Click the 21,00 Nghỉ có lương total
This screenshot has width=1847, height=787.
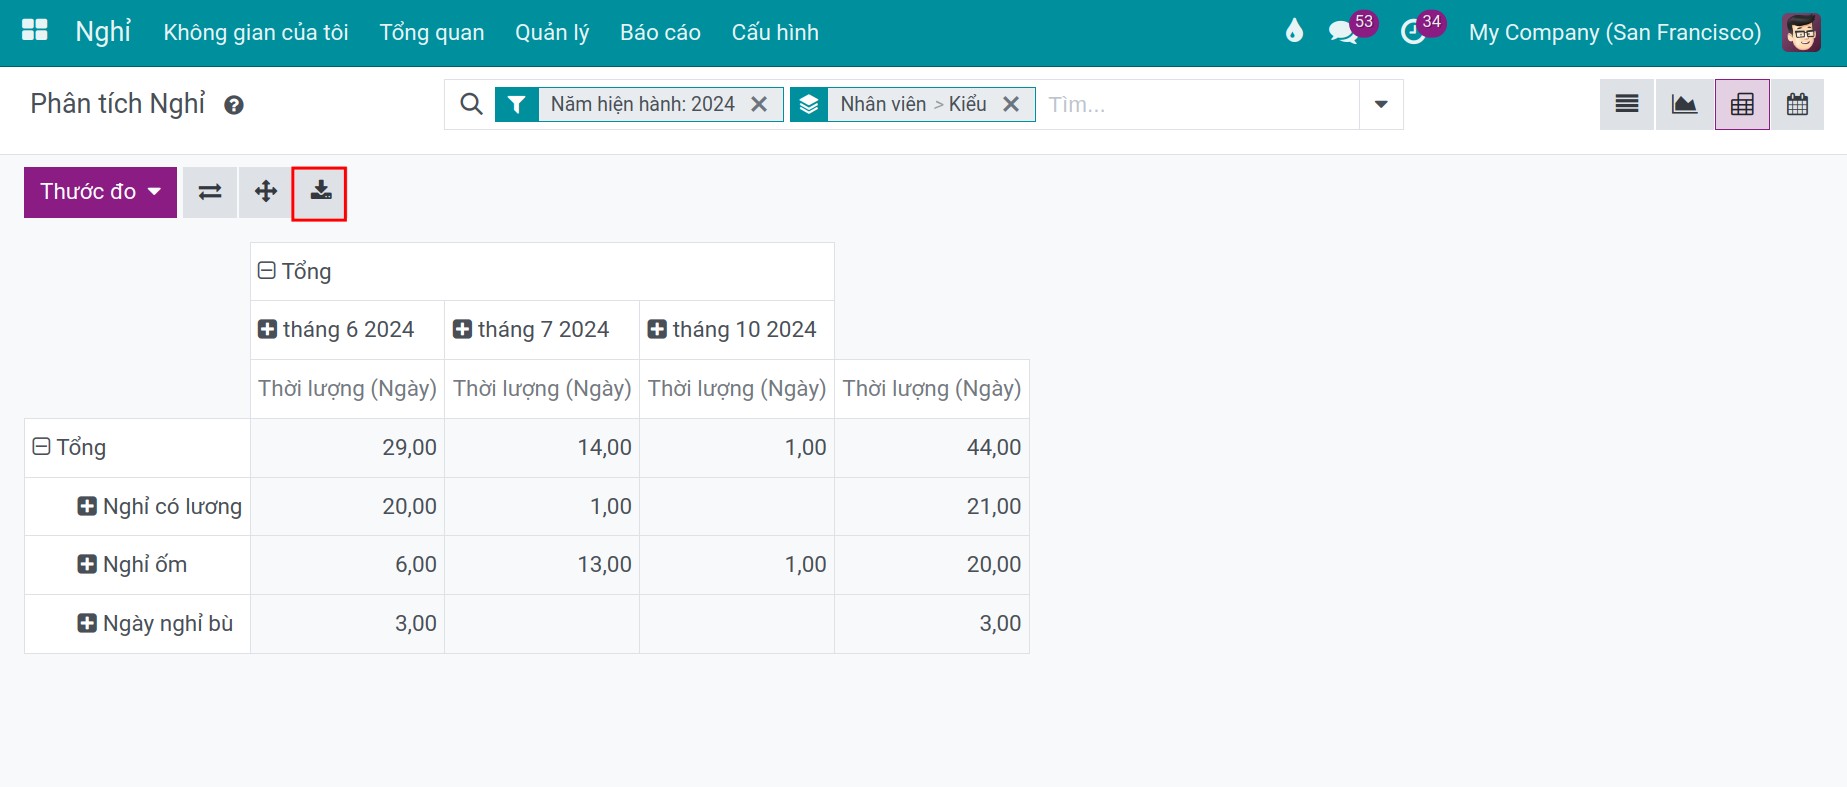(x=932, y=506)
